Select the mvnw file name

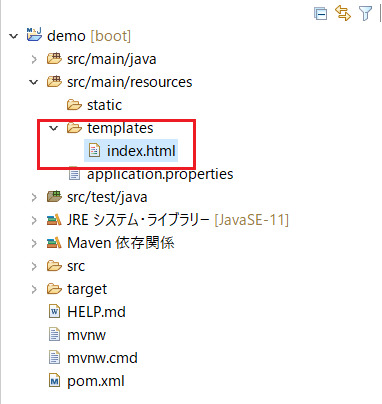click(86, 335)
